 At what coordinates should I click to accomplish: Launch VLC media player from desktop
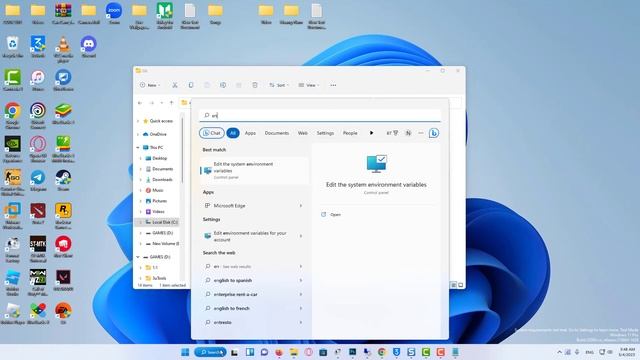coord(63,49)
